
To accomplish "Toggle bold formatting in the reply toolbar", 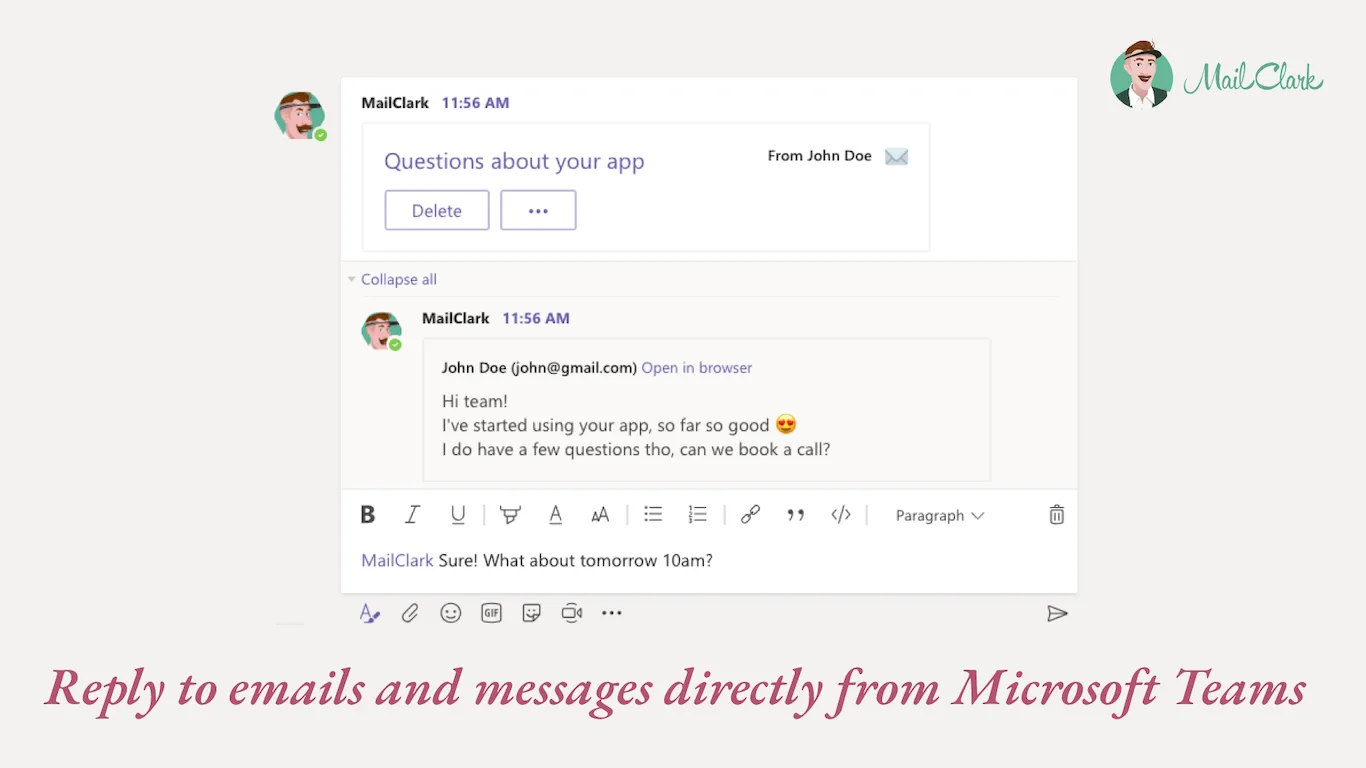I will click(368, 515).
